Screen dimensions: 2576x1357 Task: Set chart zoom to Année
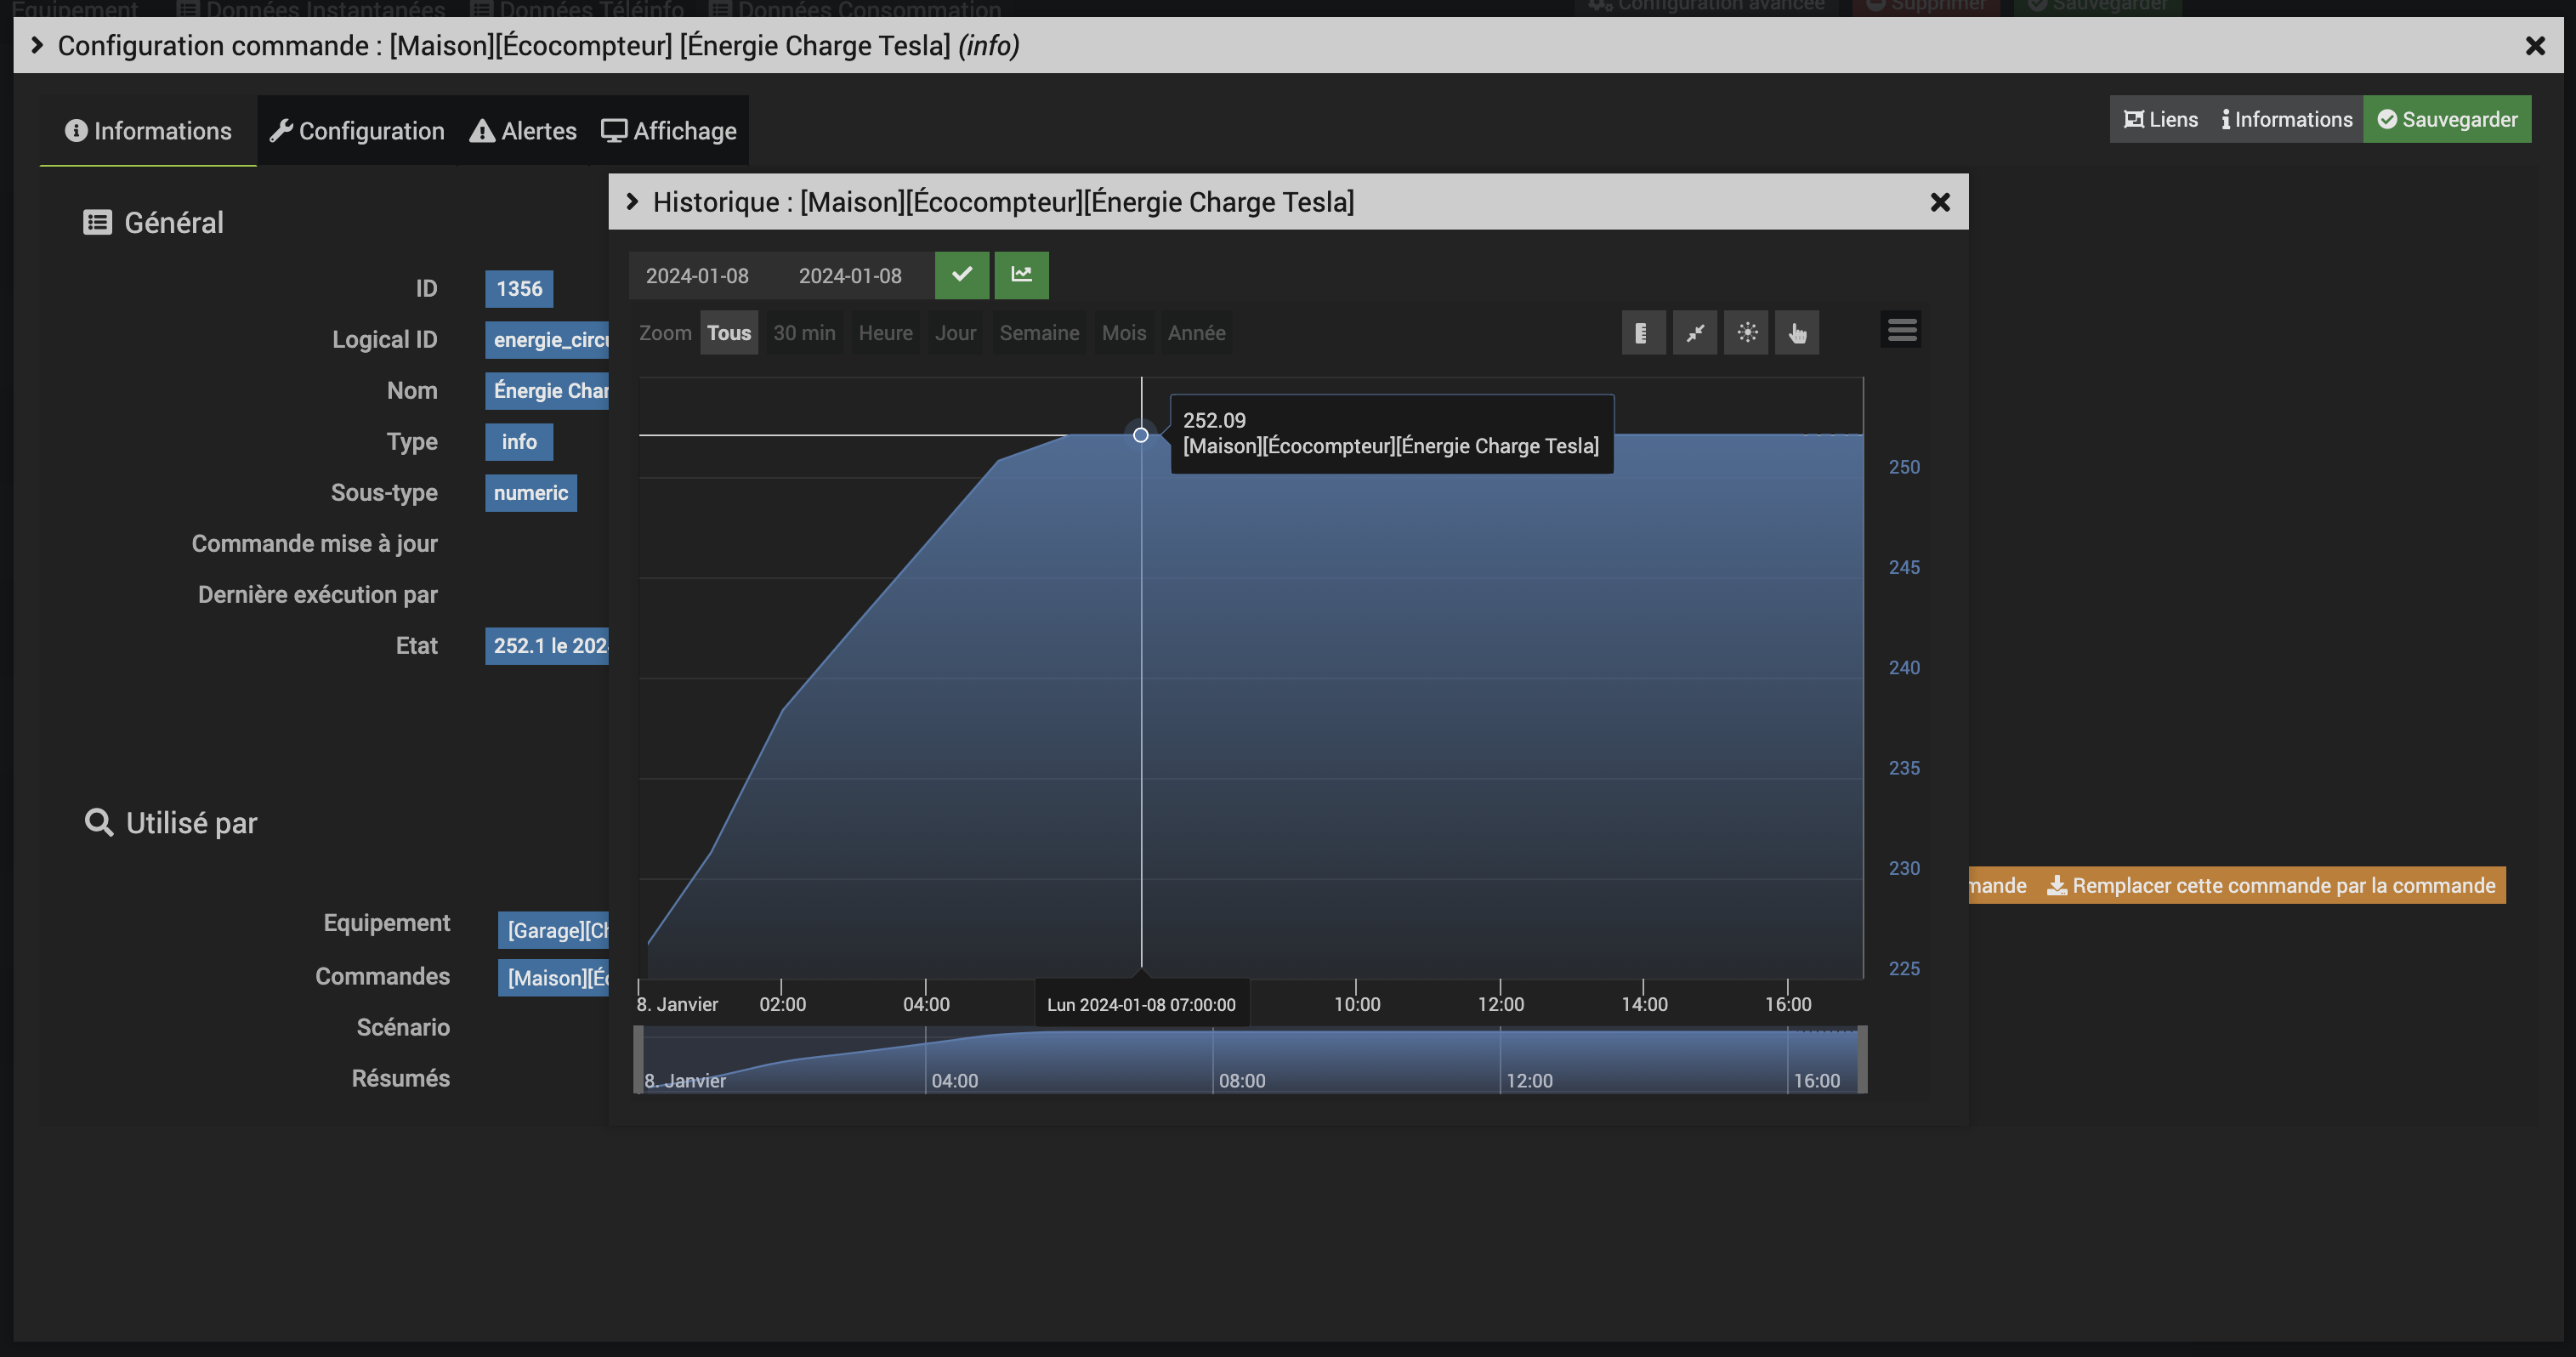point(1196,333)
